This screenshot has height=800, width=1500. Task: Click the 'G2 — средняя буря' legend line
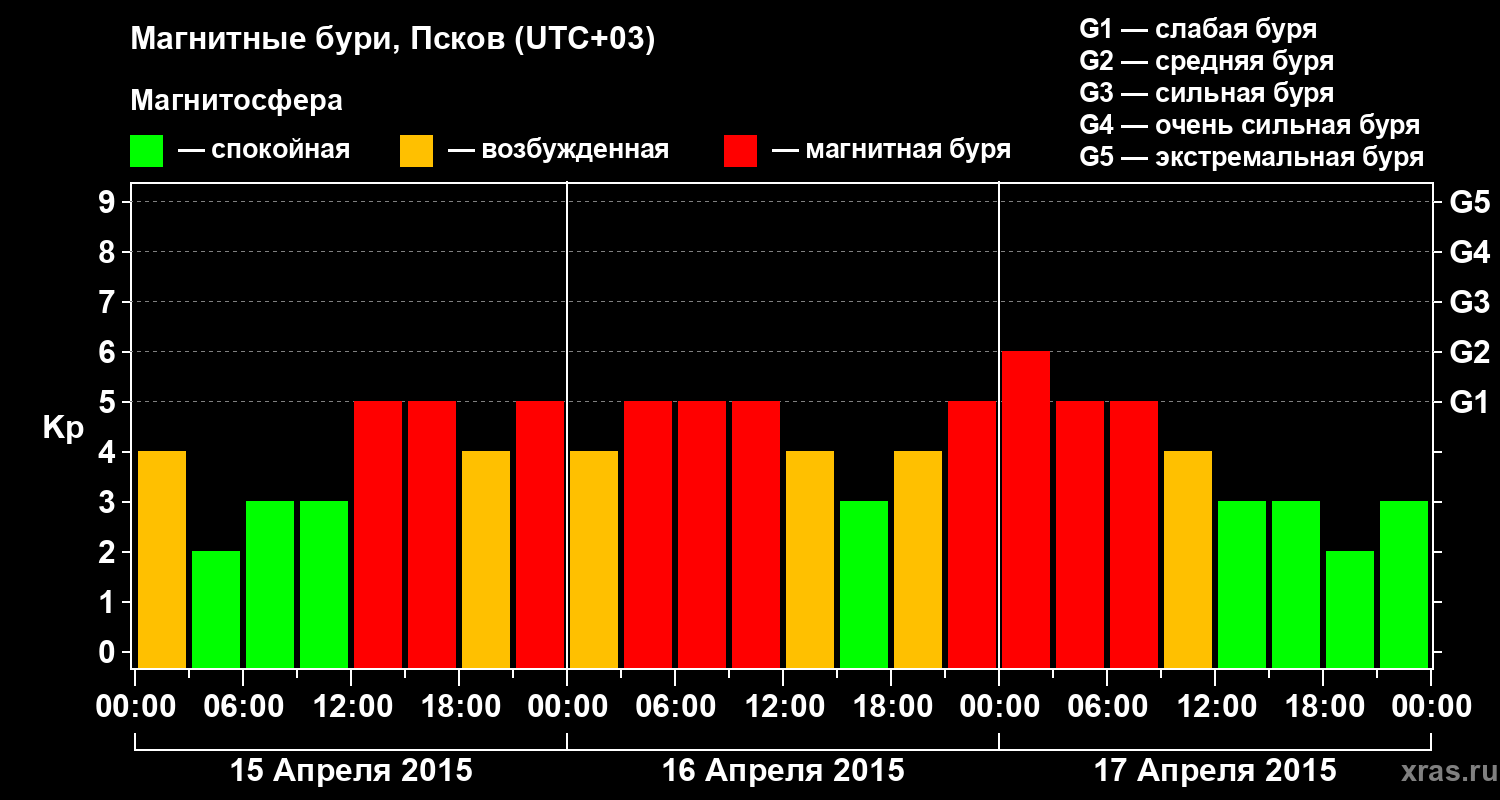(x=1207, y=61)
